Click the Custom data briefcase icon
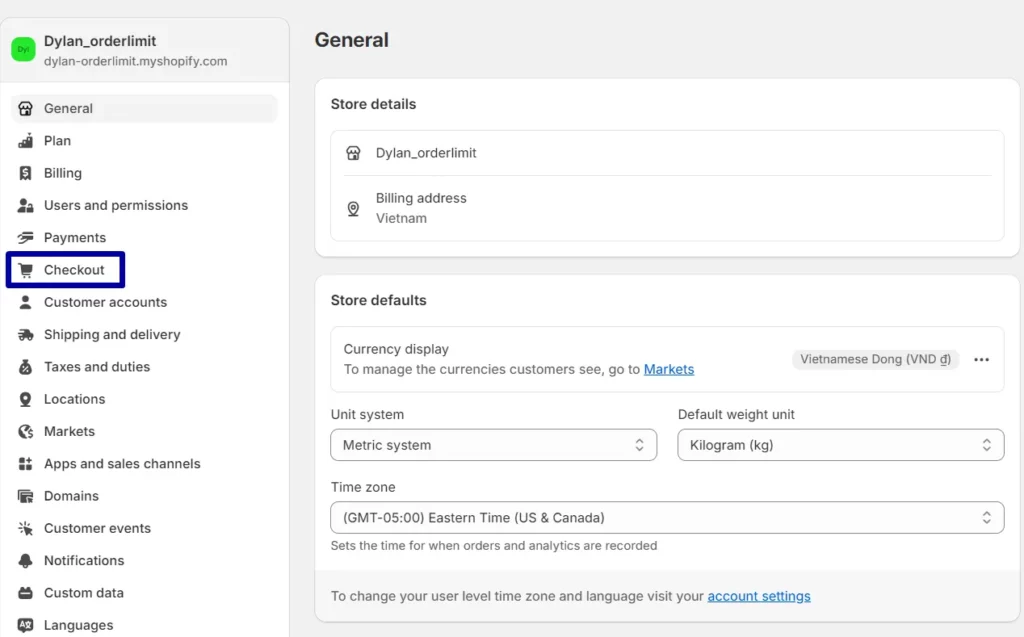Screen dimensions: 1024x637 [x=25, y=593]
